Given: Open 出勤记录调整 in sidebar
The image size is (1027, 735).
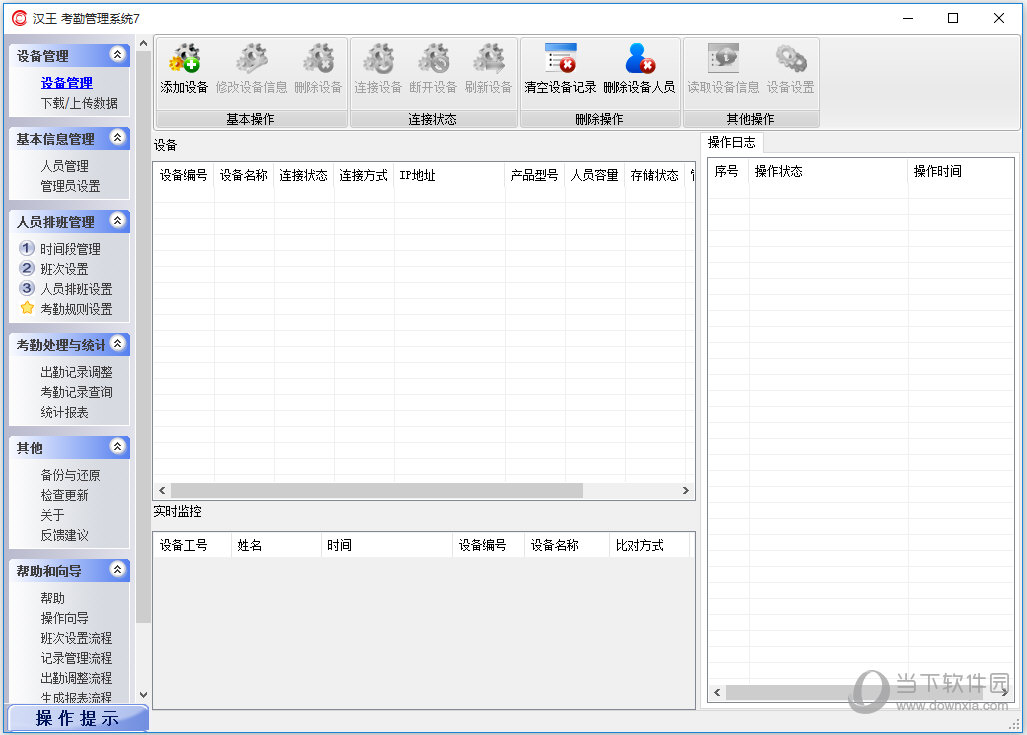Looking at the screenshot, I should click(x=77, y=373).
